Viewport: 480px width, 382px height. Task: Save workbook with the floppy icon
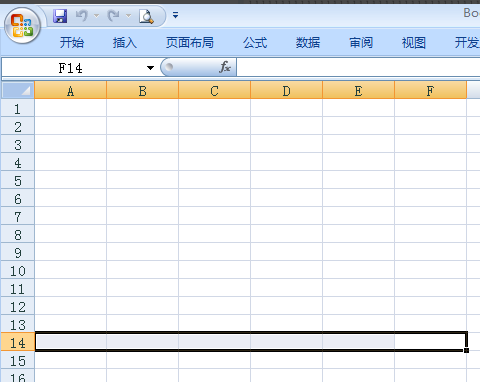(60, 16)
